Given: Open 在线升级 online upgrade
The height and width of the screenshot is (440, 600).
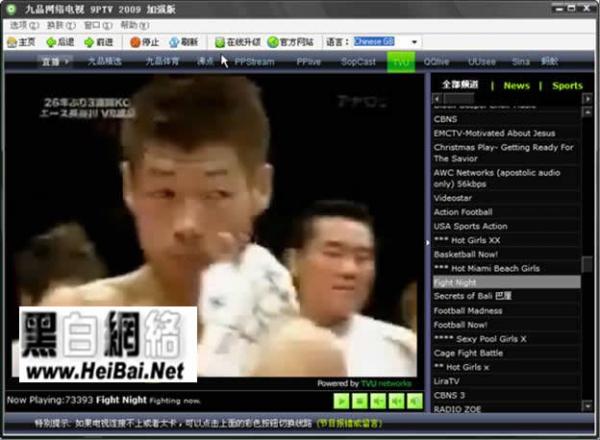Looking at the screenshot, I should [x=238, y=42].
